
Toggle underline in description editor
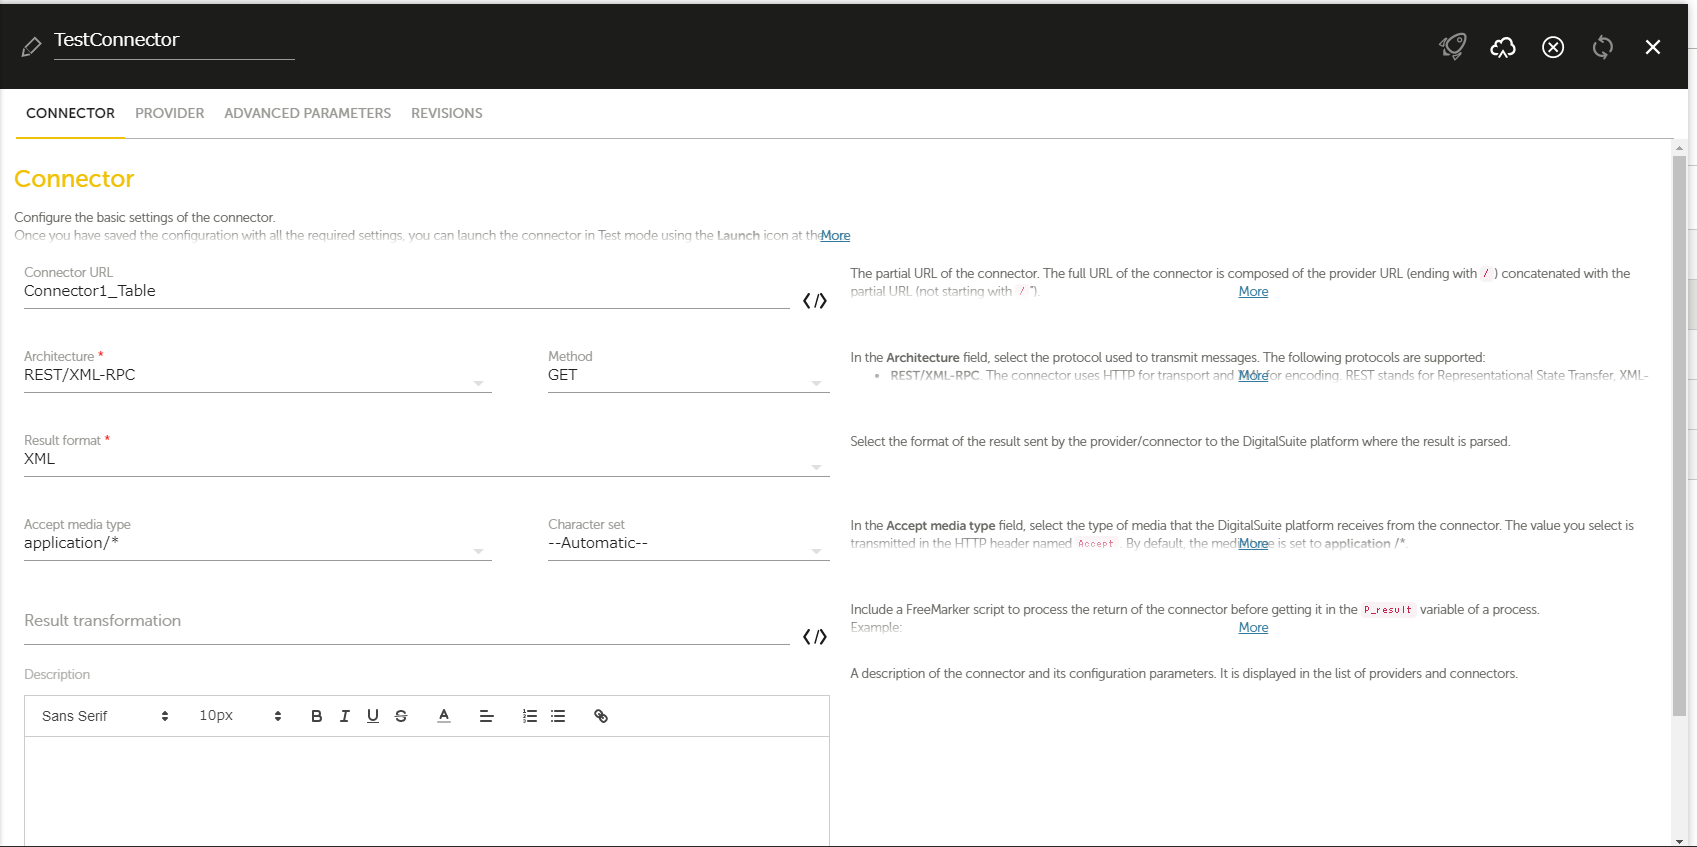(x=372, y=716)
